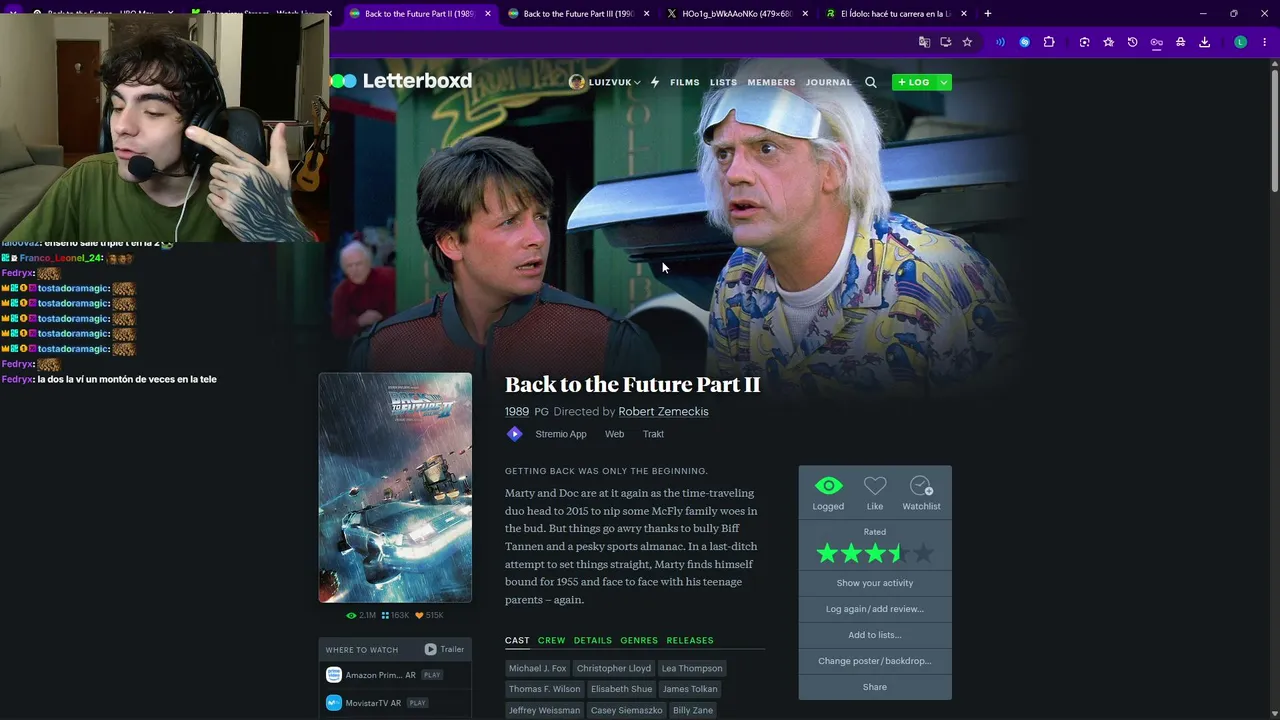
Task: Open the browser downloads icon
Action: [1205, 42]
